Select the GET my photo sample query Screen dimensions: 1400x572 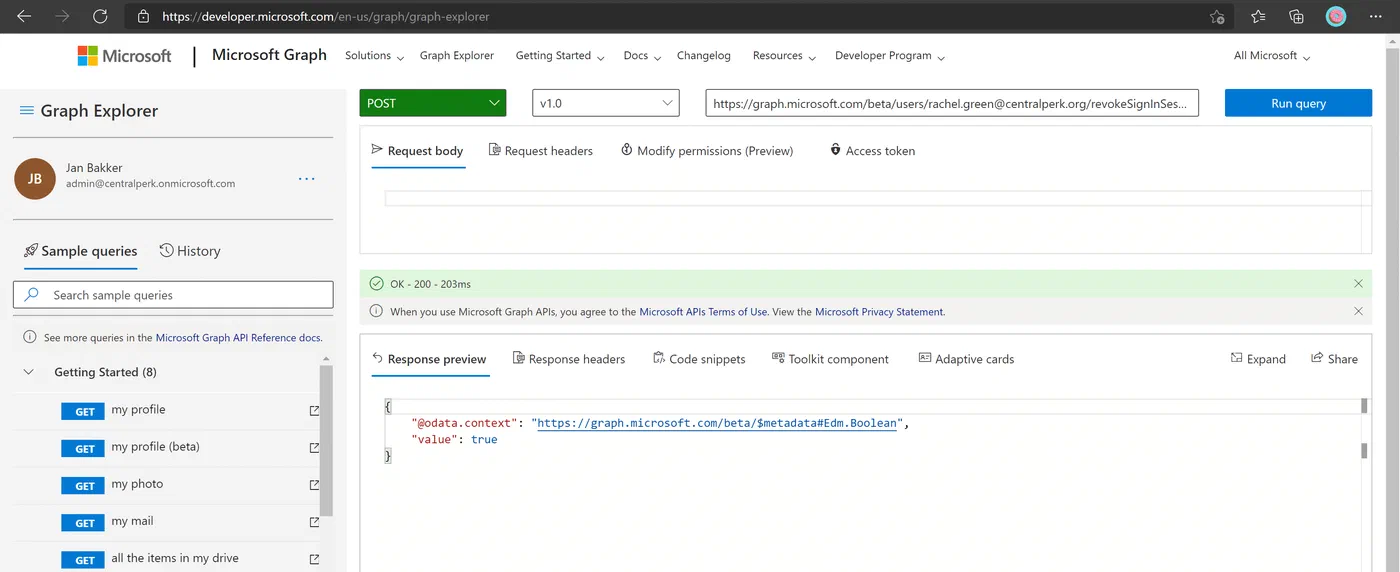tap(167, 485)
